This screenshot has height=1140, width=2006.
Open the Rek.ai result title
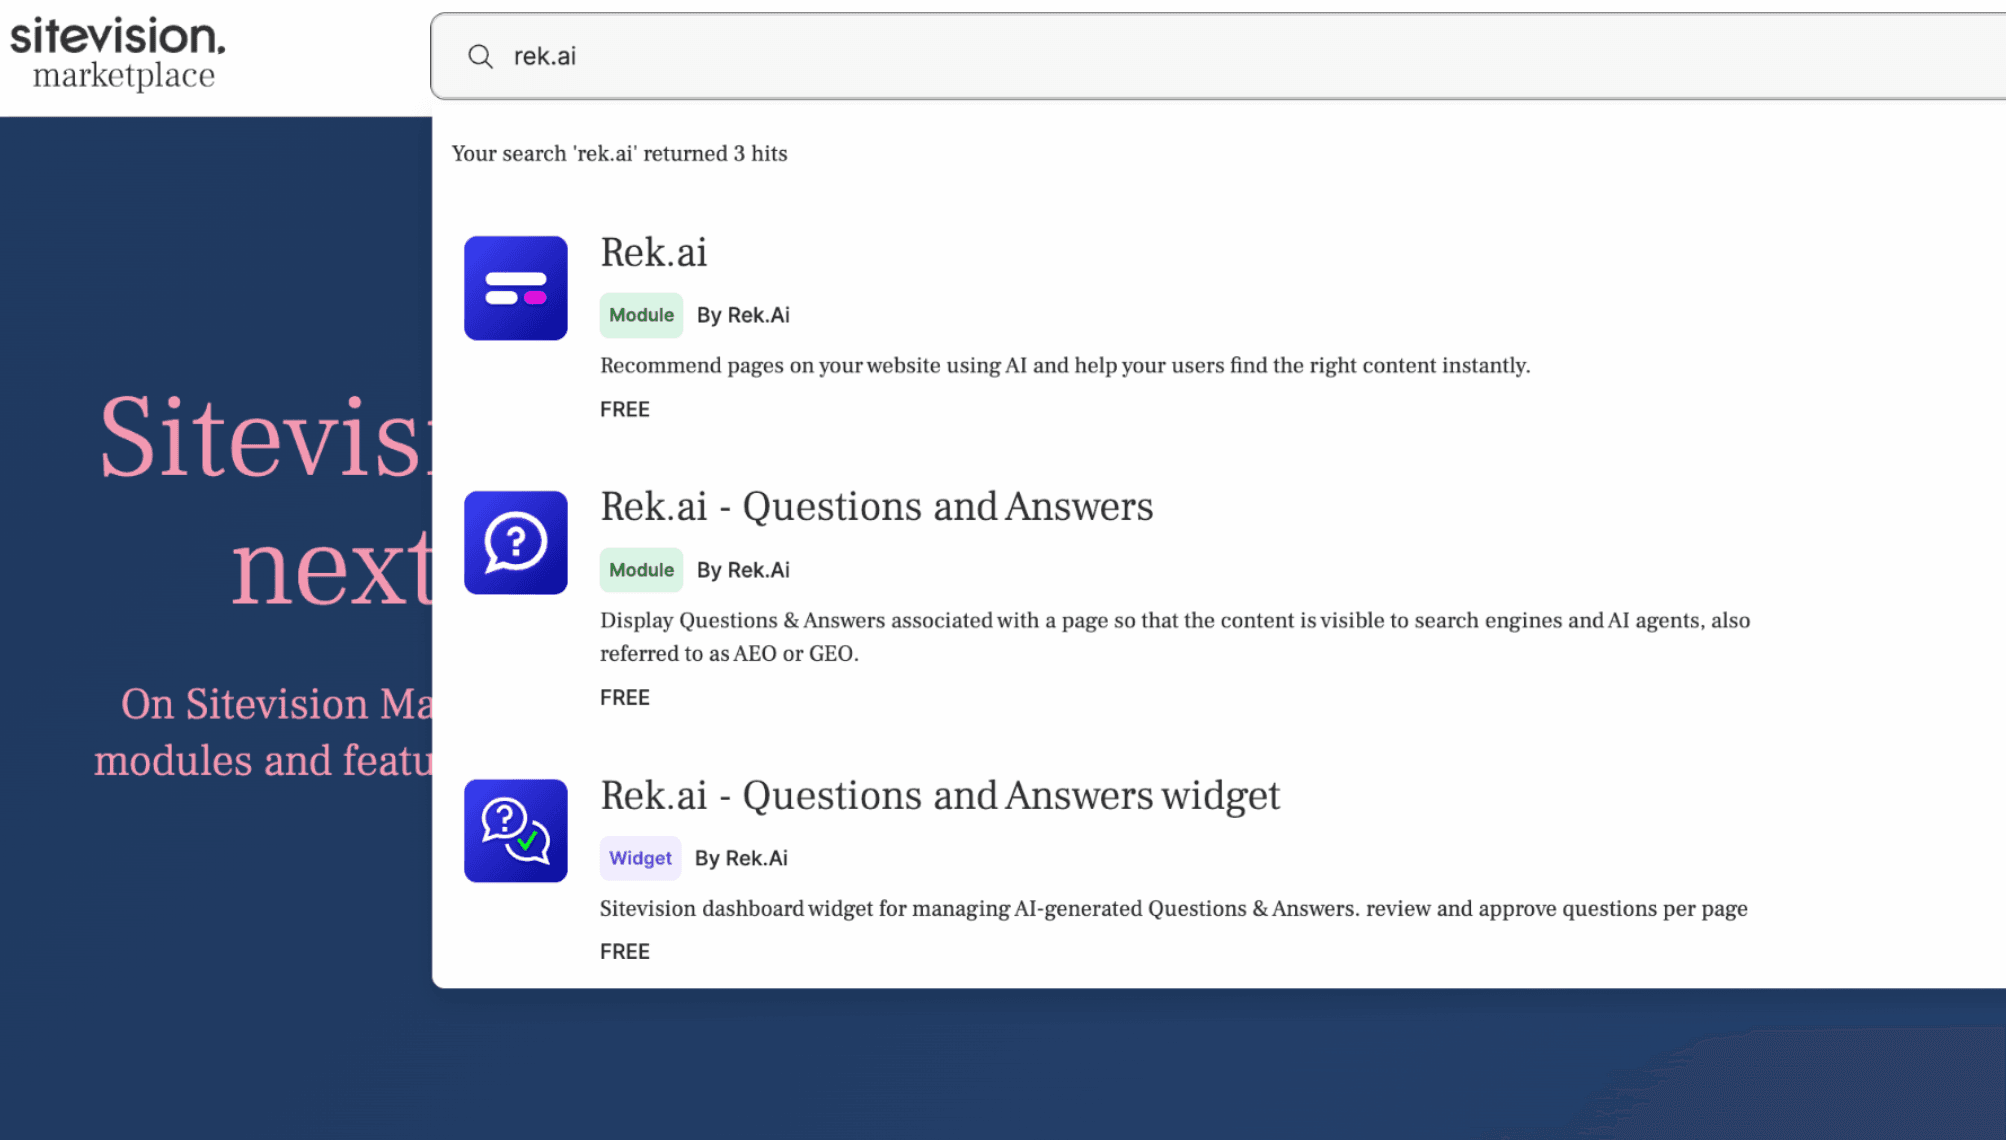coord(654,252)
